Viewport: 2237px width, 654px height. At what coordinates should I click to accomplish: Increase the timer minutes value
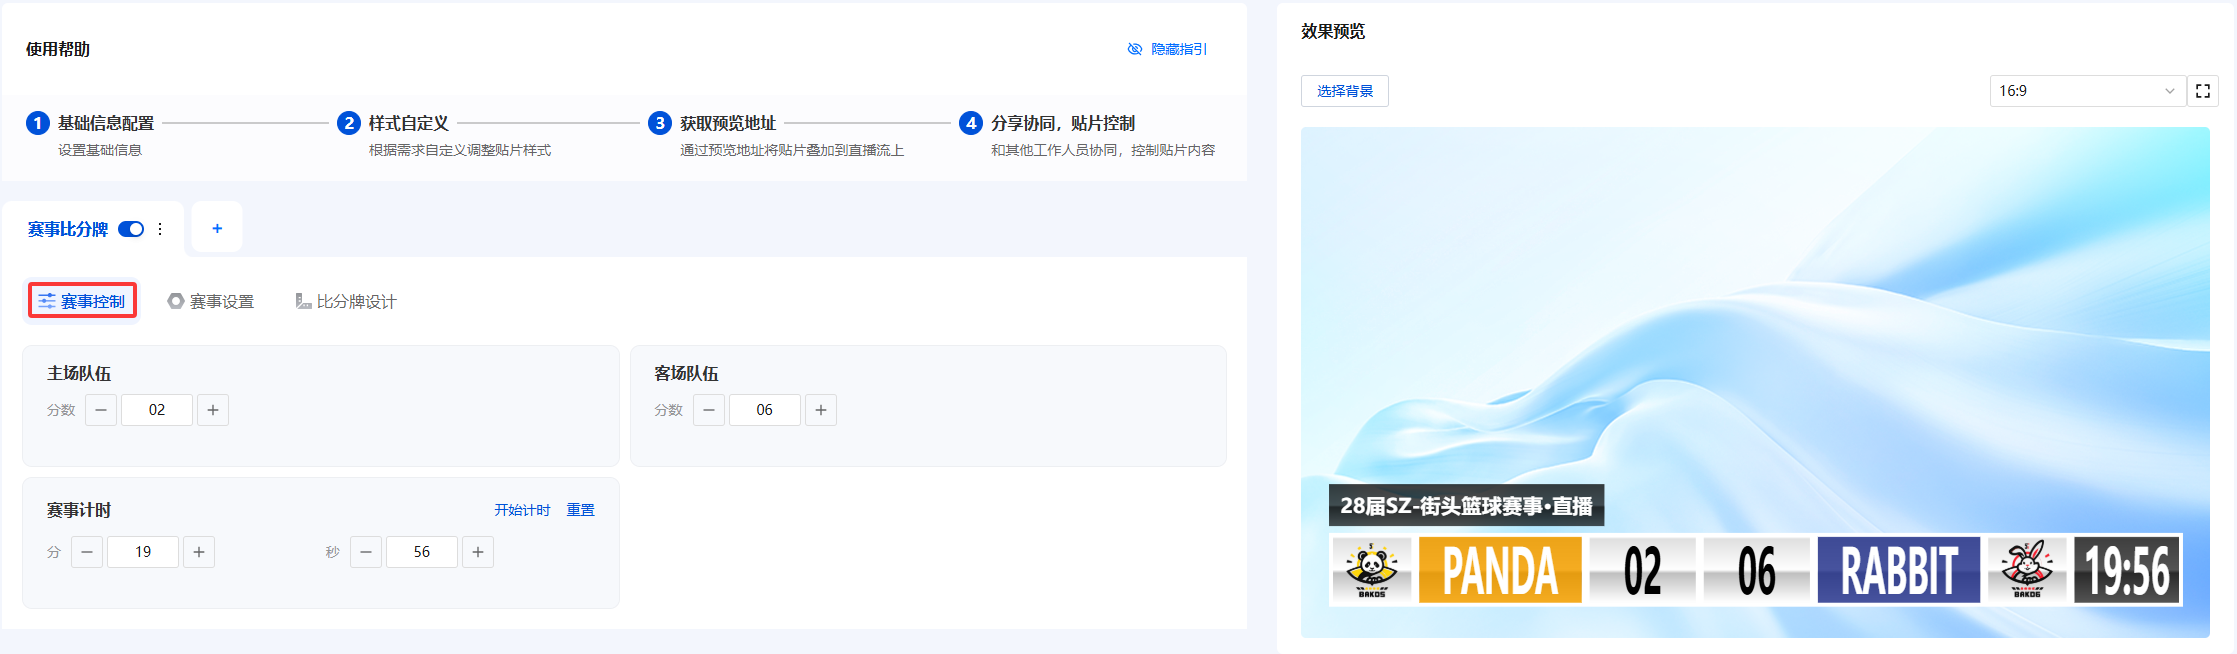(199, 552)
